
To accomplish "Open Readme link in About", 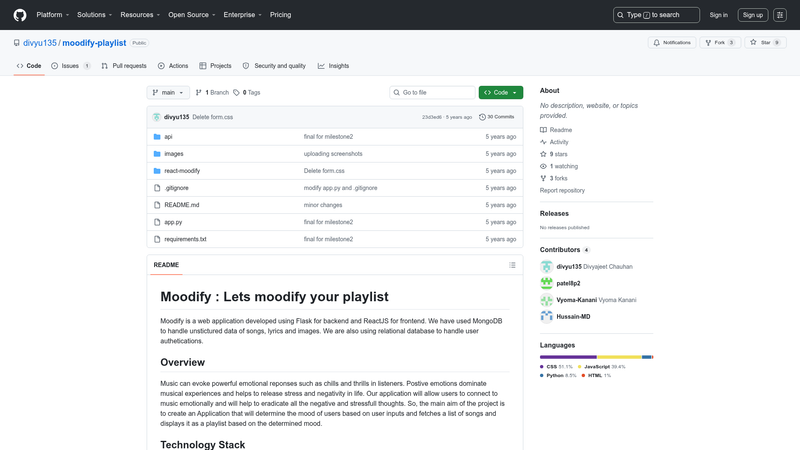I will pyautogui.click(x=556, y=130).
